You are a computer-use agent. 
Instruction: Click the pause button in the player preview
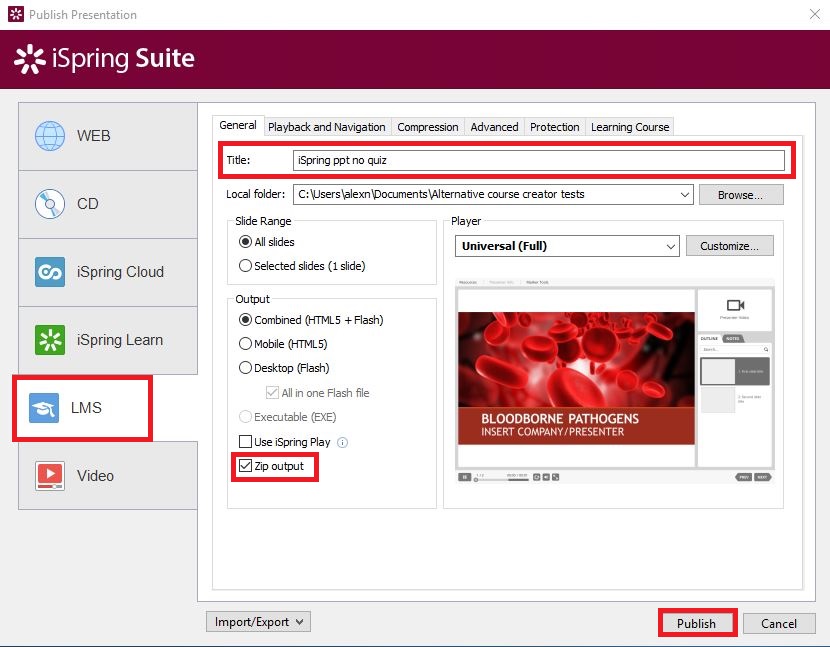[x=464, y=477]
